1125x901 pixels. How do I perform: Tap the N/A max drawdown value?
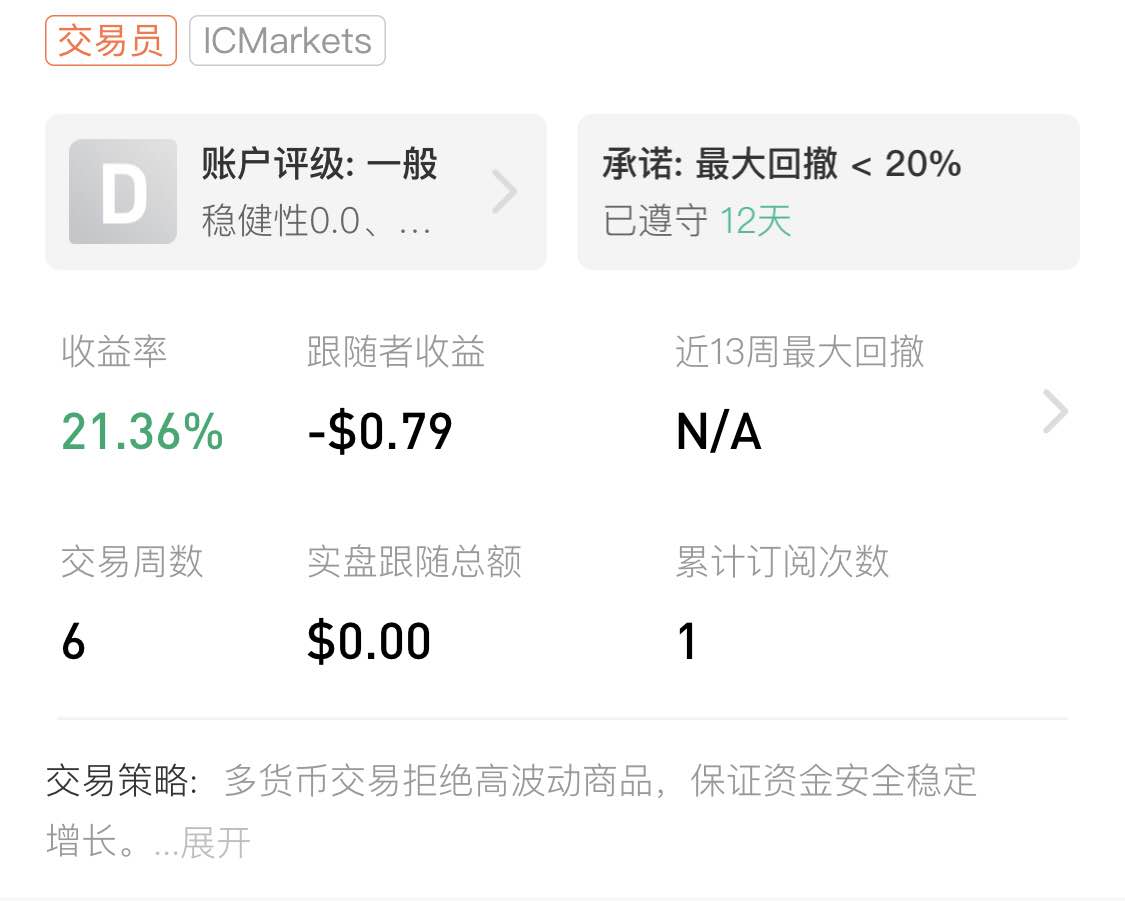tap(719, 432)
